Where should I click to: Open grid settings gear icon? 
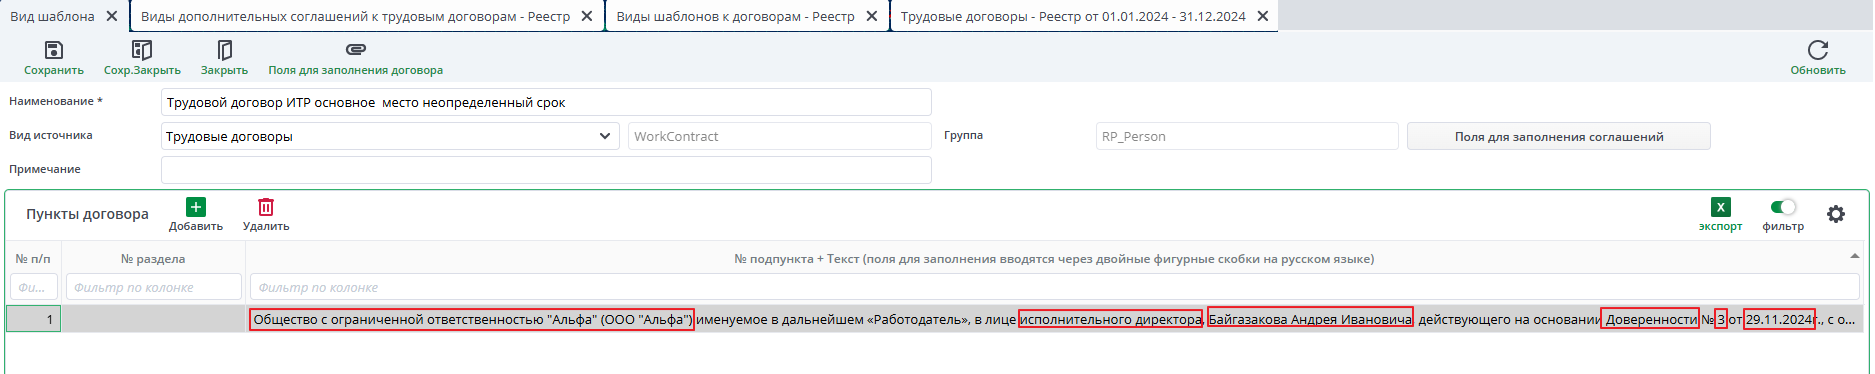[1836, 214]
